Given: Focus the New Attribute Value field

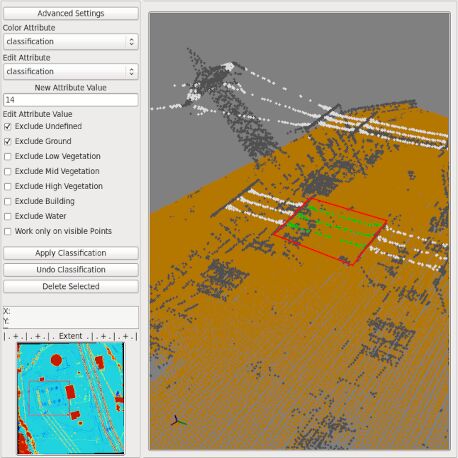Looking at the screenshot, I should coord(71,100).
